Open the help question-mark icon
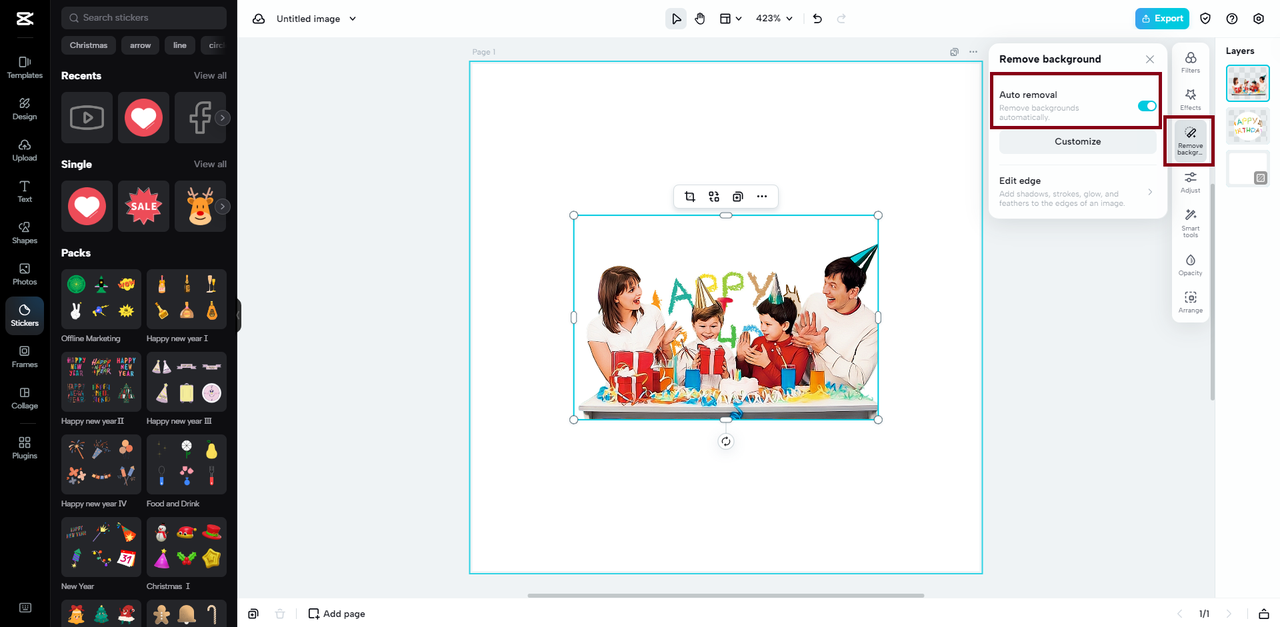Screen dimensions: 1280x627 pos(1232,18)
